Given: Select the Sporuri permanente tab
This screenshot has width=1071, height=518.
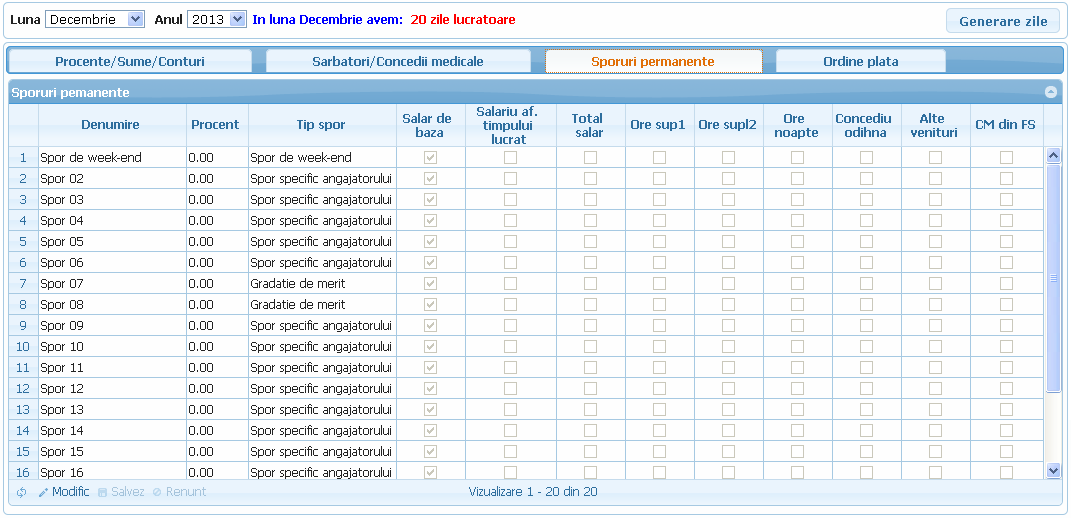Looking at the screenshot, I should point(653,61).
